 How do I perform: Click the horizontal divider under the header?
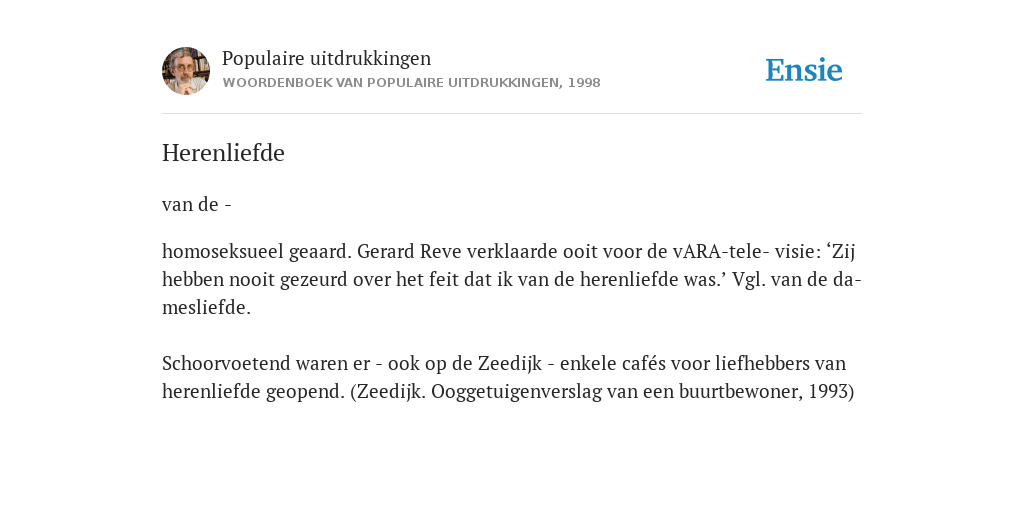coord(512,114)
